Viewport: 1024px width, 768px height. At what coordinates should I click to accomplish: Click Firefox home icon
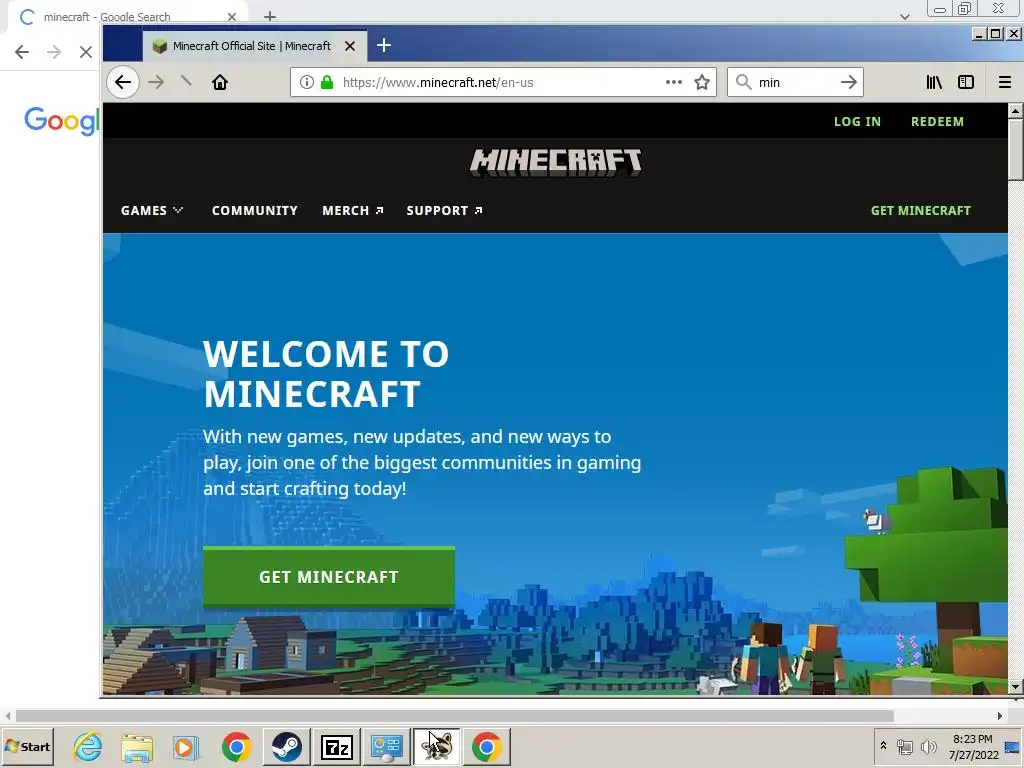pyautogui.click(x=220, y=82)
